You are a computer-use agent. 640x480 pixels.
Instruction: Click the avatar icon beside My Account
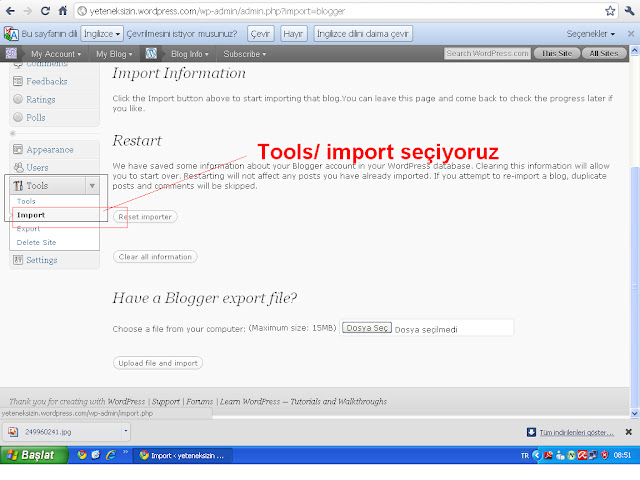11,53
